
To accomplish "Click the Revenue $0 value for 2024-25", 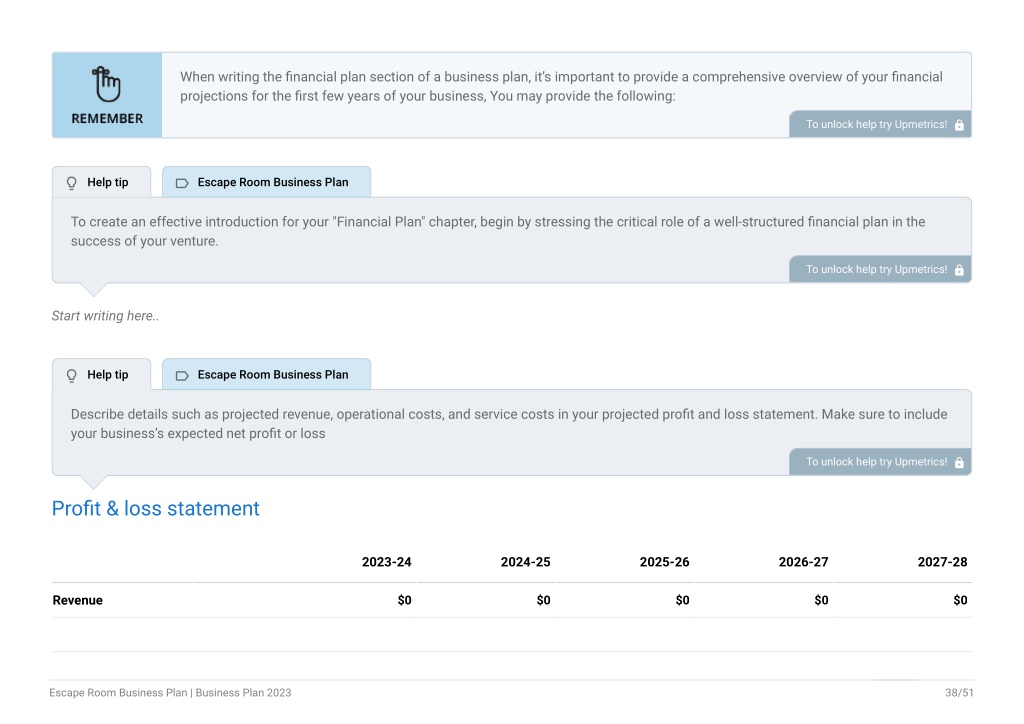I will coord(543,601).
